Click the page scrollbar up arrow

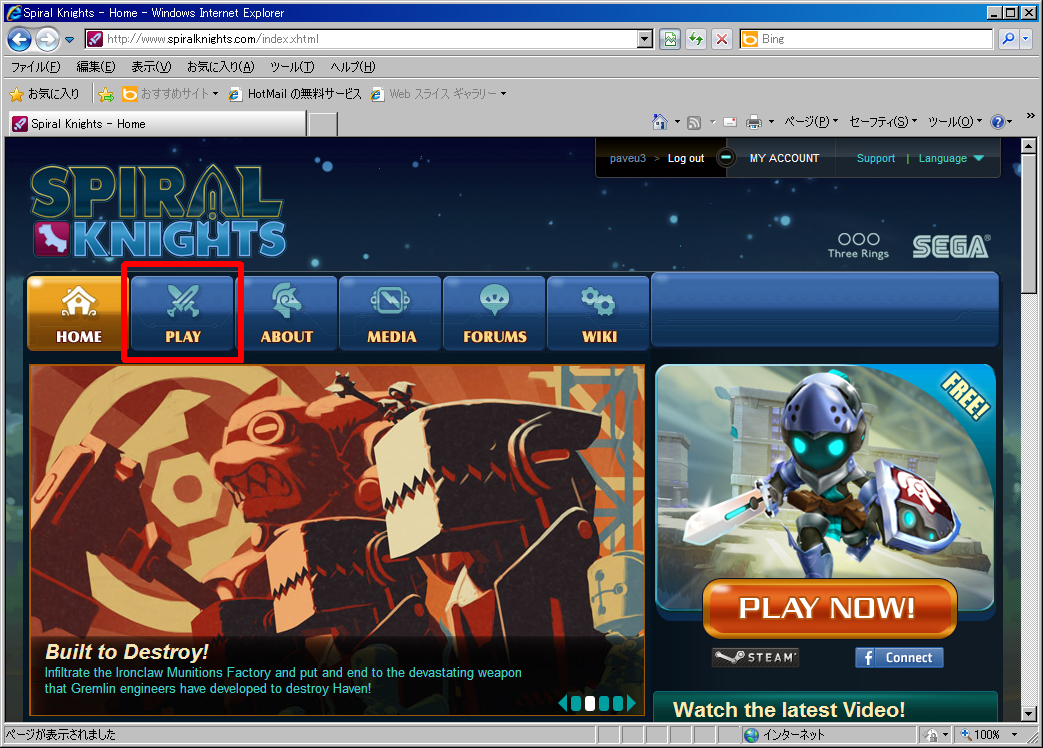point(1028,146)
